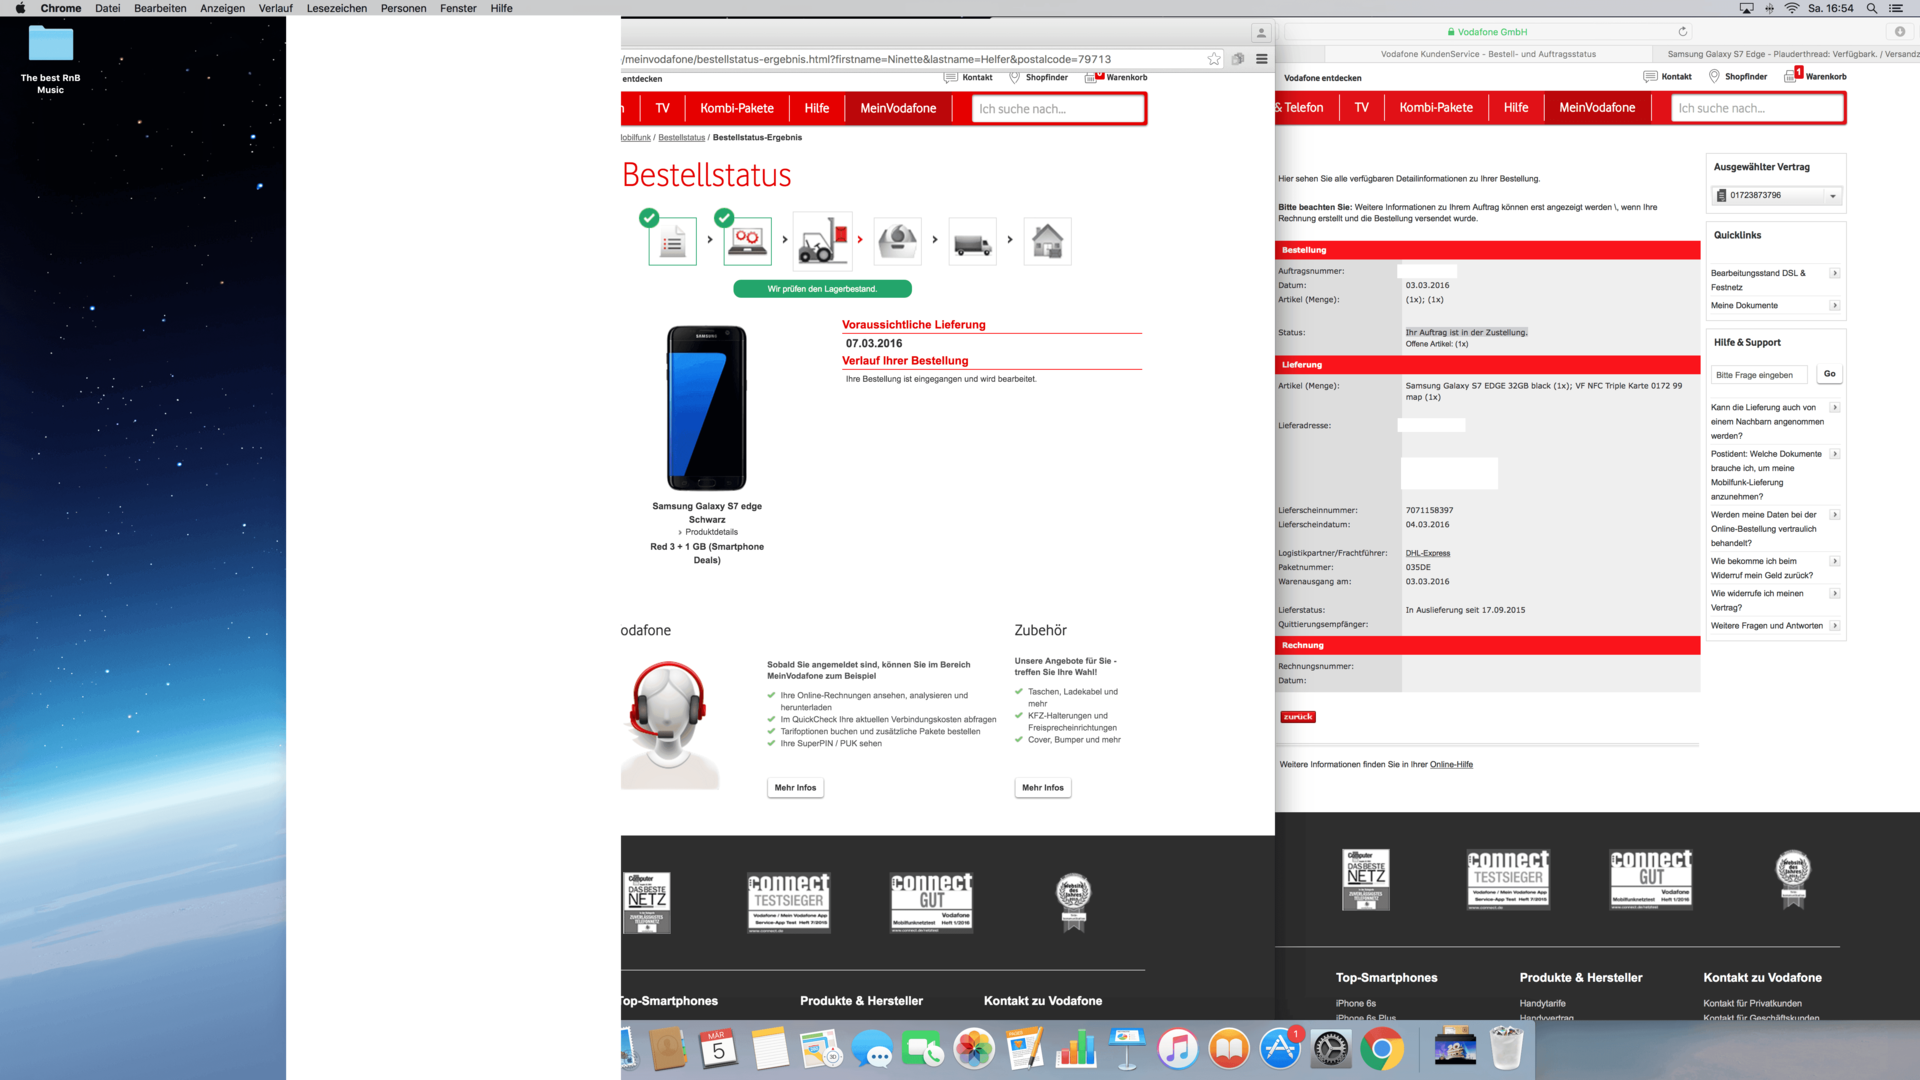Screen dimensions: 1920x1080
Task: Click the Chrome address bar URL
Action: (x=866, y=59)
